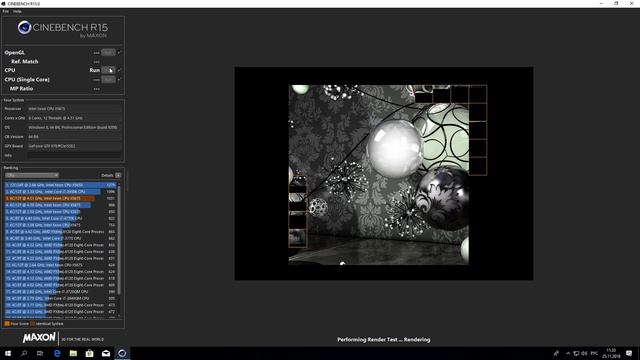This screenshot has width=640, height=360.
Task: Click the Run button for OpenGL
Action: coord(108,53)
